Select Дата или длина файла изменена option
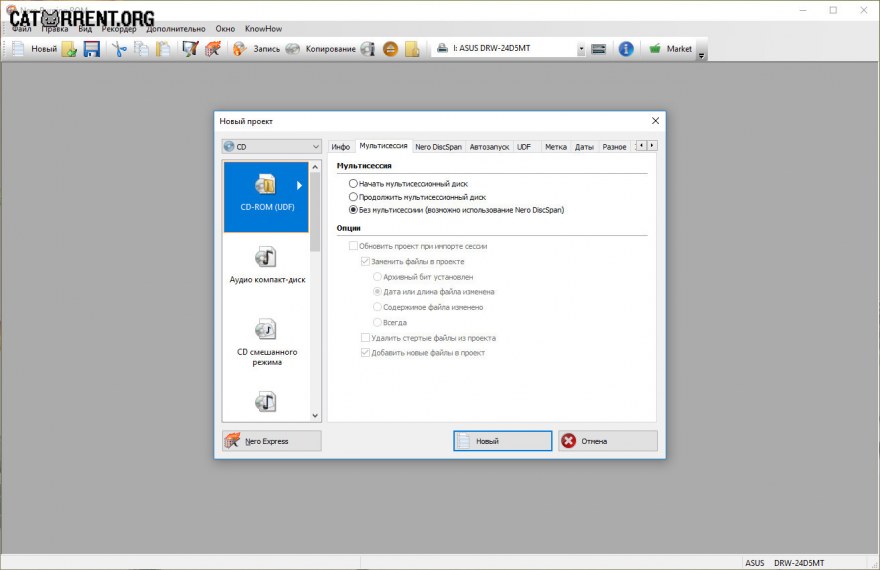Image resolution: width=880 pixels, height=570 pixels. coord(378,292)
